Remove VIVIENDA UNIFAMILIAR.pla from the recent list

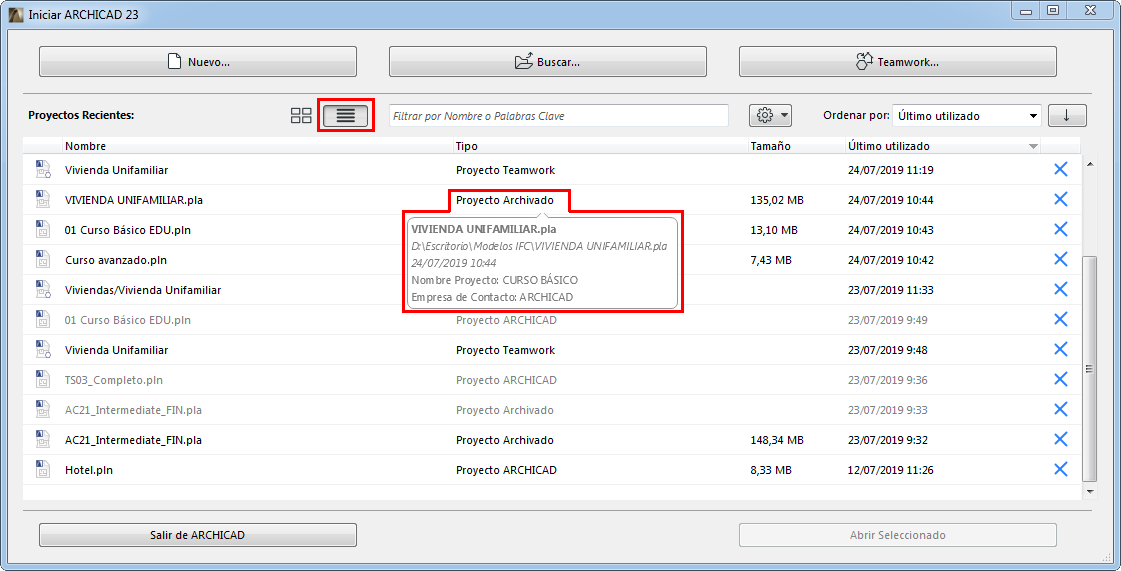1060,200
